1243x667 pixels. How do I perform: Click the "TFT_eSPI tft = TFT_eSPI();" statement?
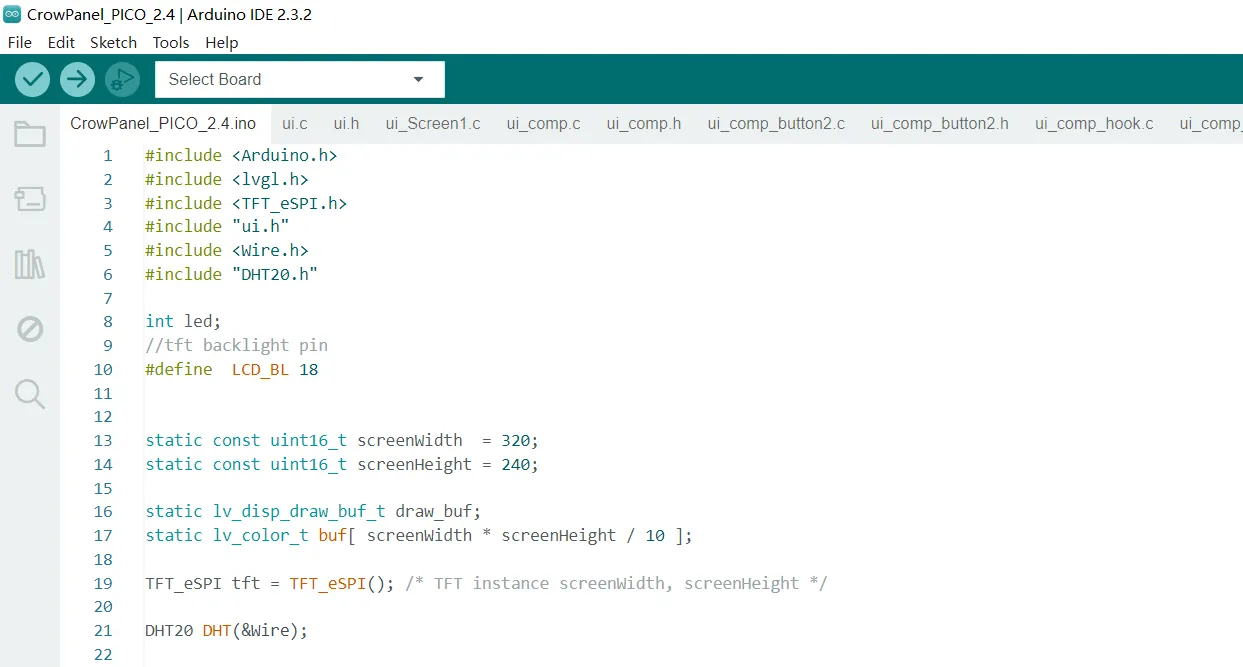[270, 584]
